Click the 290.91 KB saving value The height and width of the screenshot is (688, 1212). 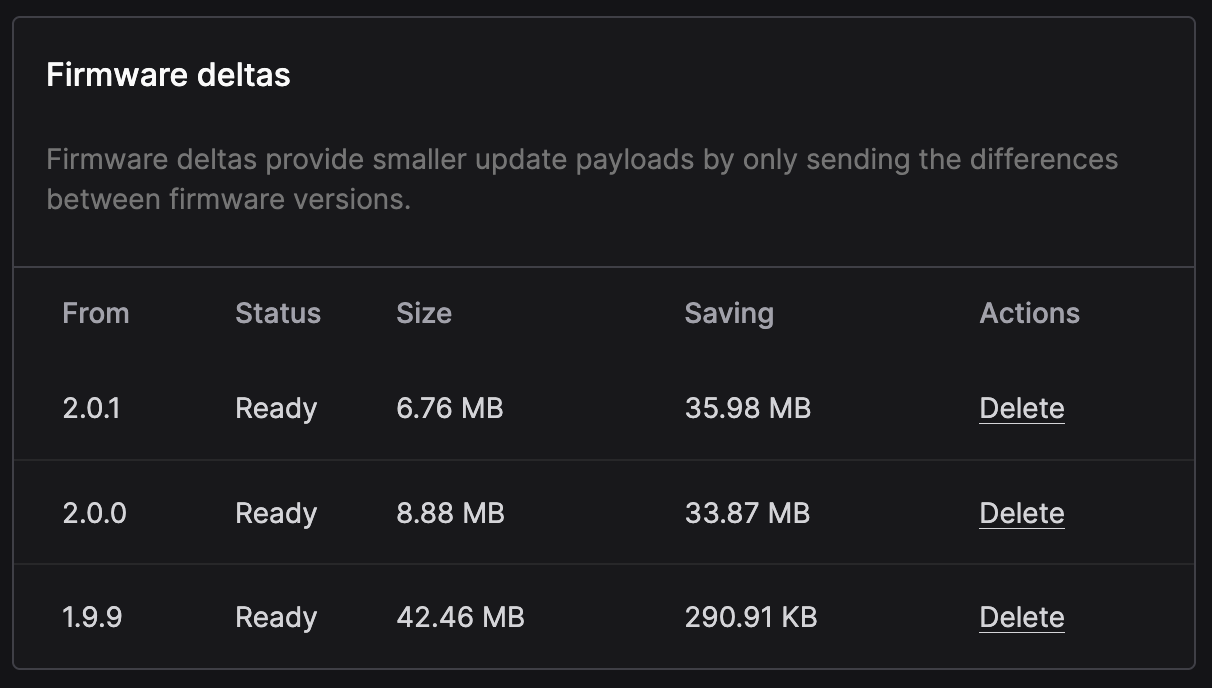point(751,617)
